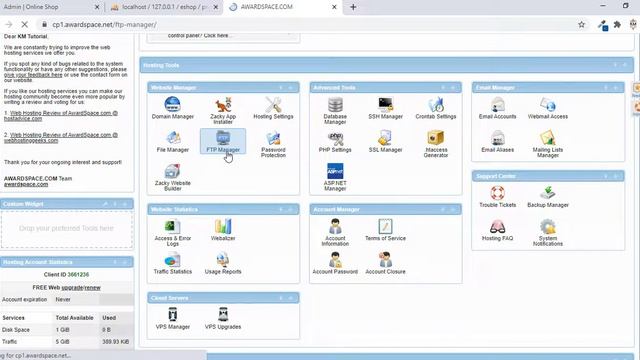Viewport: 640px width, 360px height.
Task: Open PHP Settings
Action: tap(335, 142)
